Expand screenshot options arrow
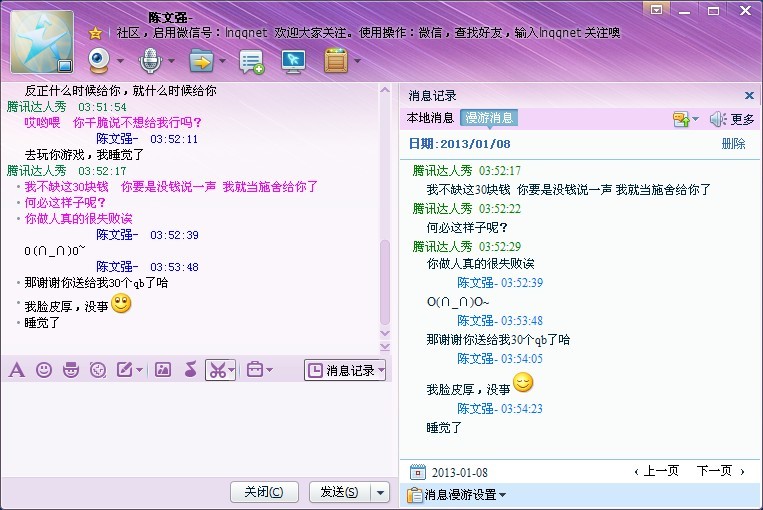763x510 pixels. coord(232,371)
